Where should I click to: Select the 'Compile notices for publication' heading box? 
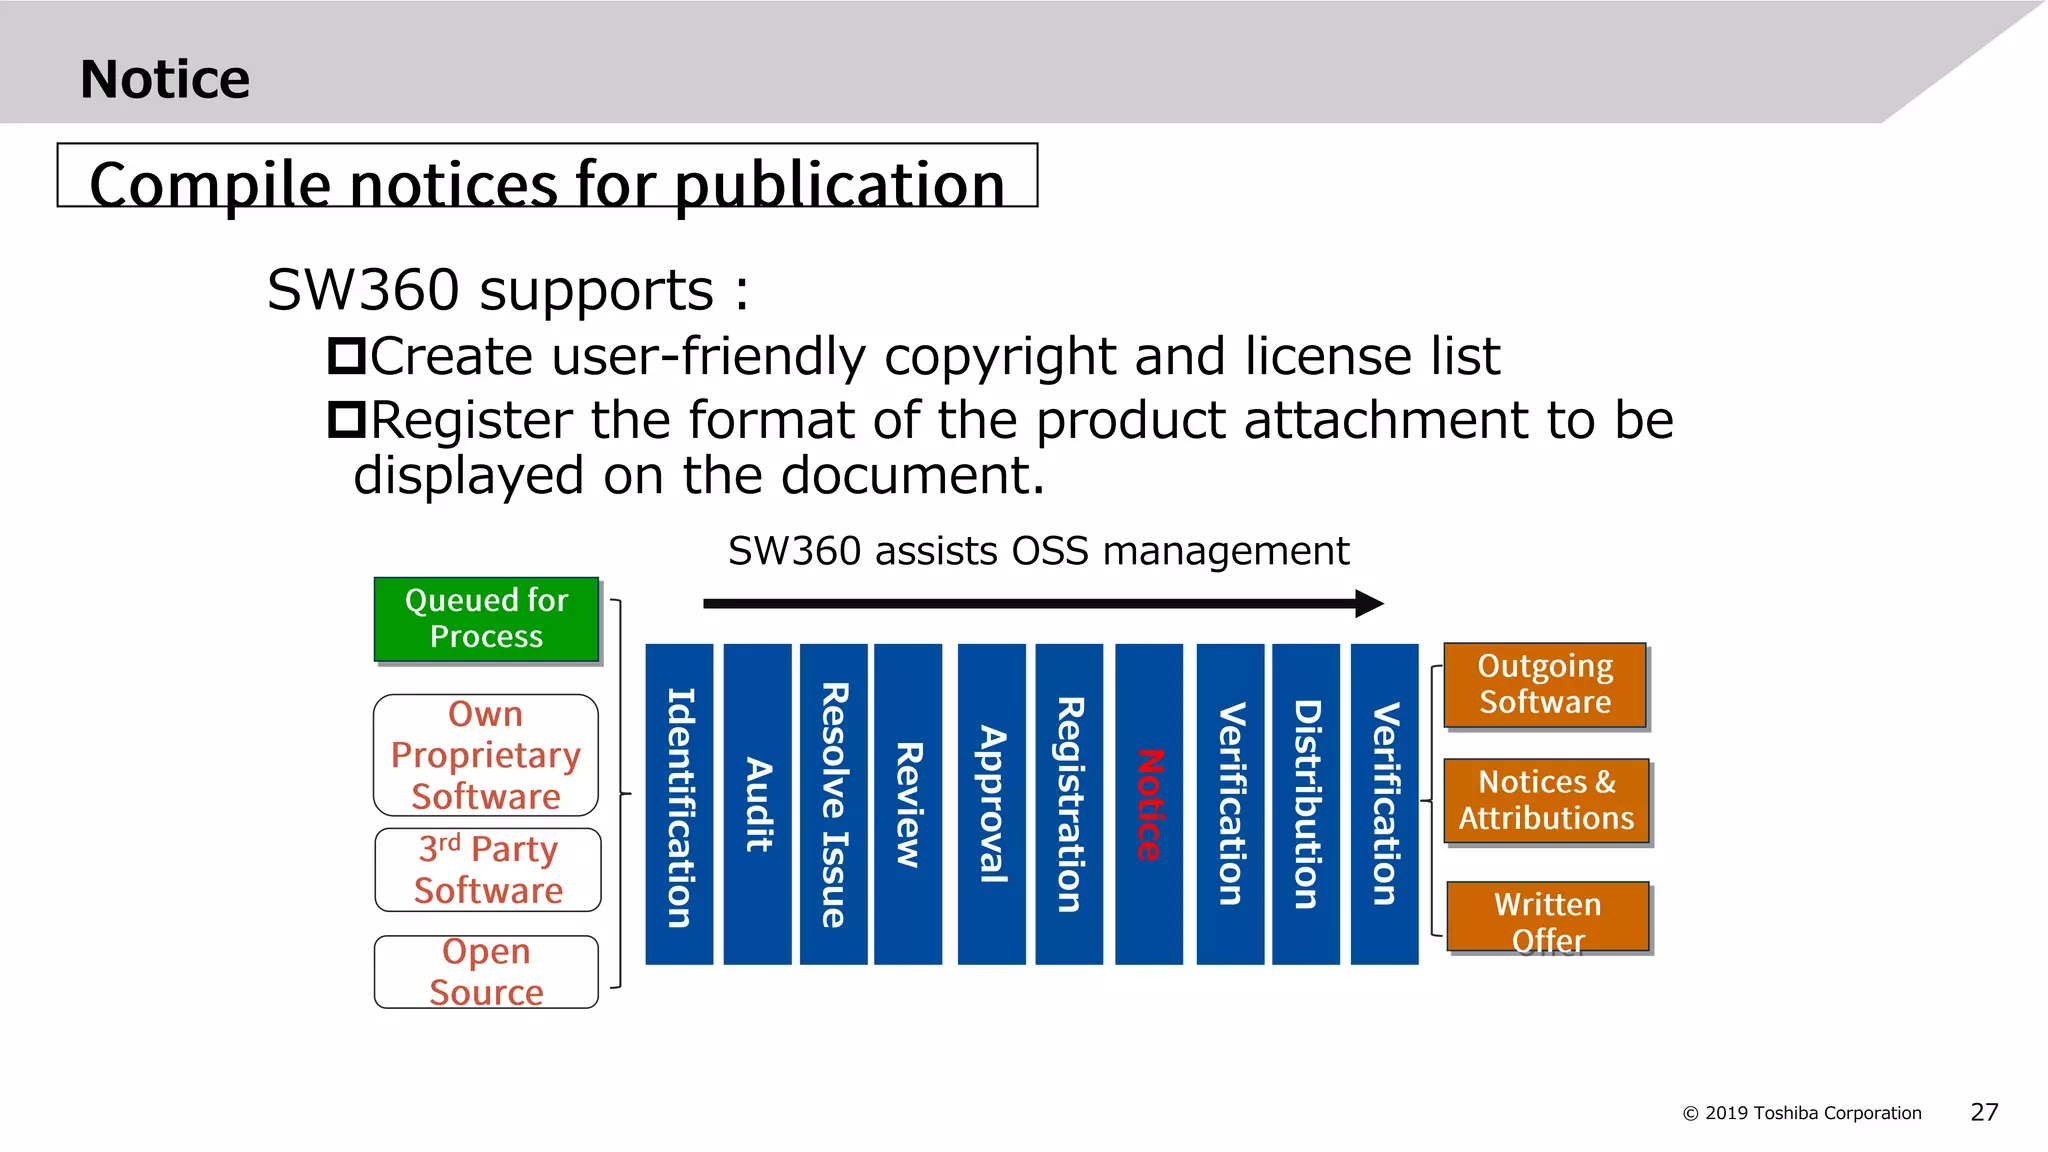click(x=547, y=176)
